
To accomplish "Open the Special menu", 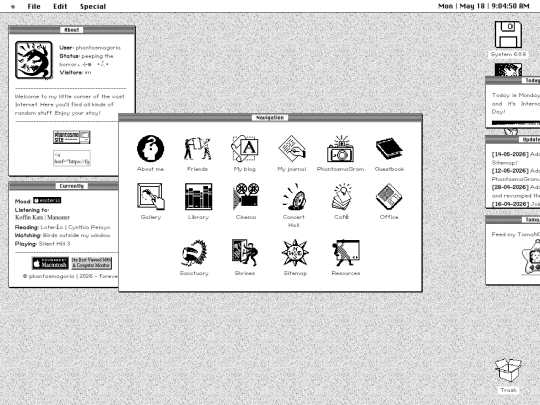I will [93, 6].
